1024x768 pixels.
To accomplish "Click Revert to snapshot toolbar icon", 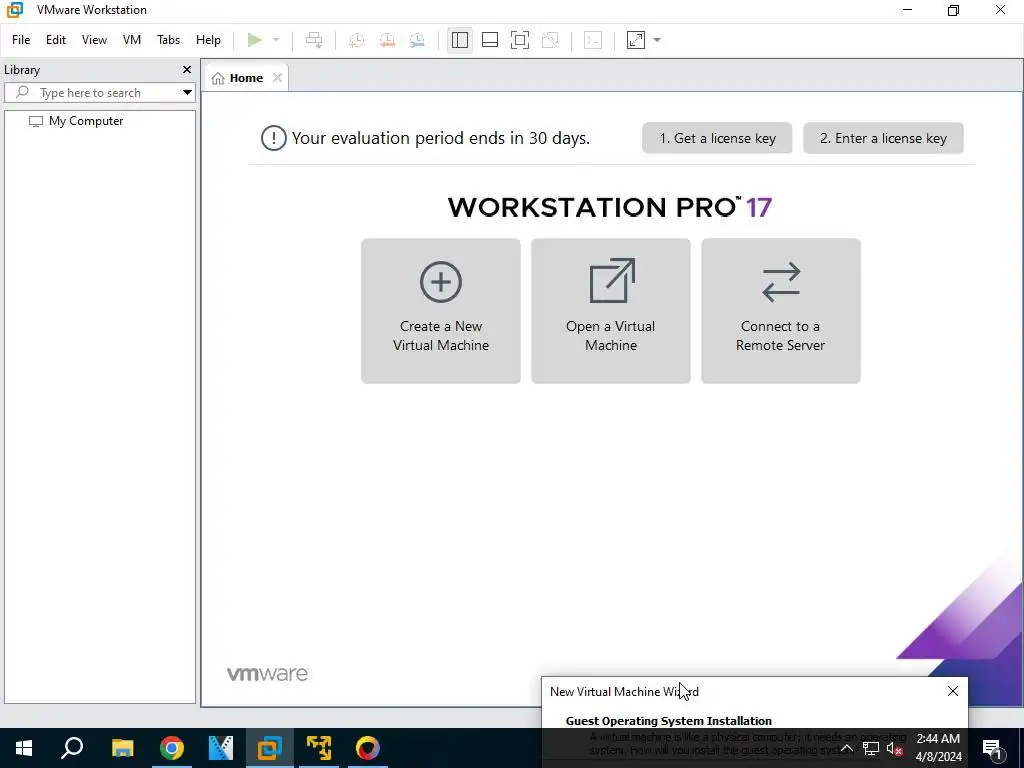I will click(x=387, y=40).
